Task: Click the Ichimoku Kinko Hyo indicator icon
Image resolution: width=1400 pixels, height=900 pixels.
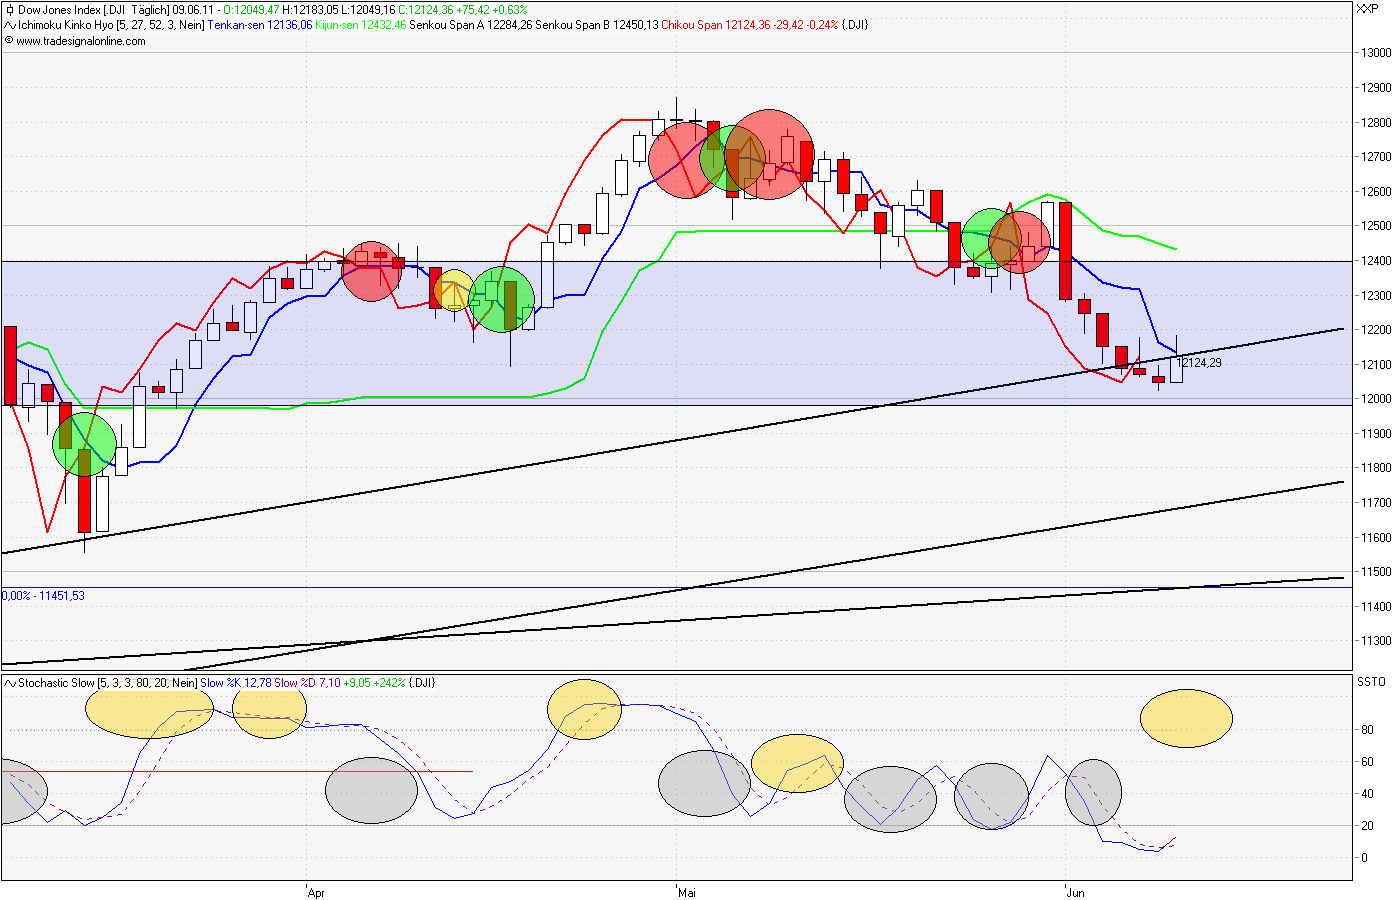Action: (10, 25)
